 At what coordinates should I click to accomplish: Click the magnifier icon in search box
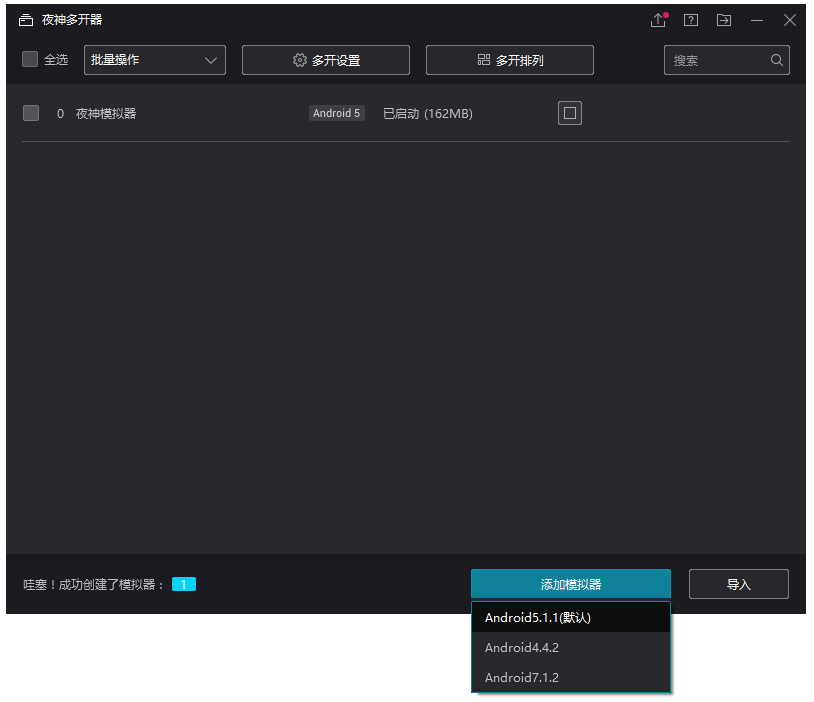(777, 60)
